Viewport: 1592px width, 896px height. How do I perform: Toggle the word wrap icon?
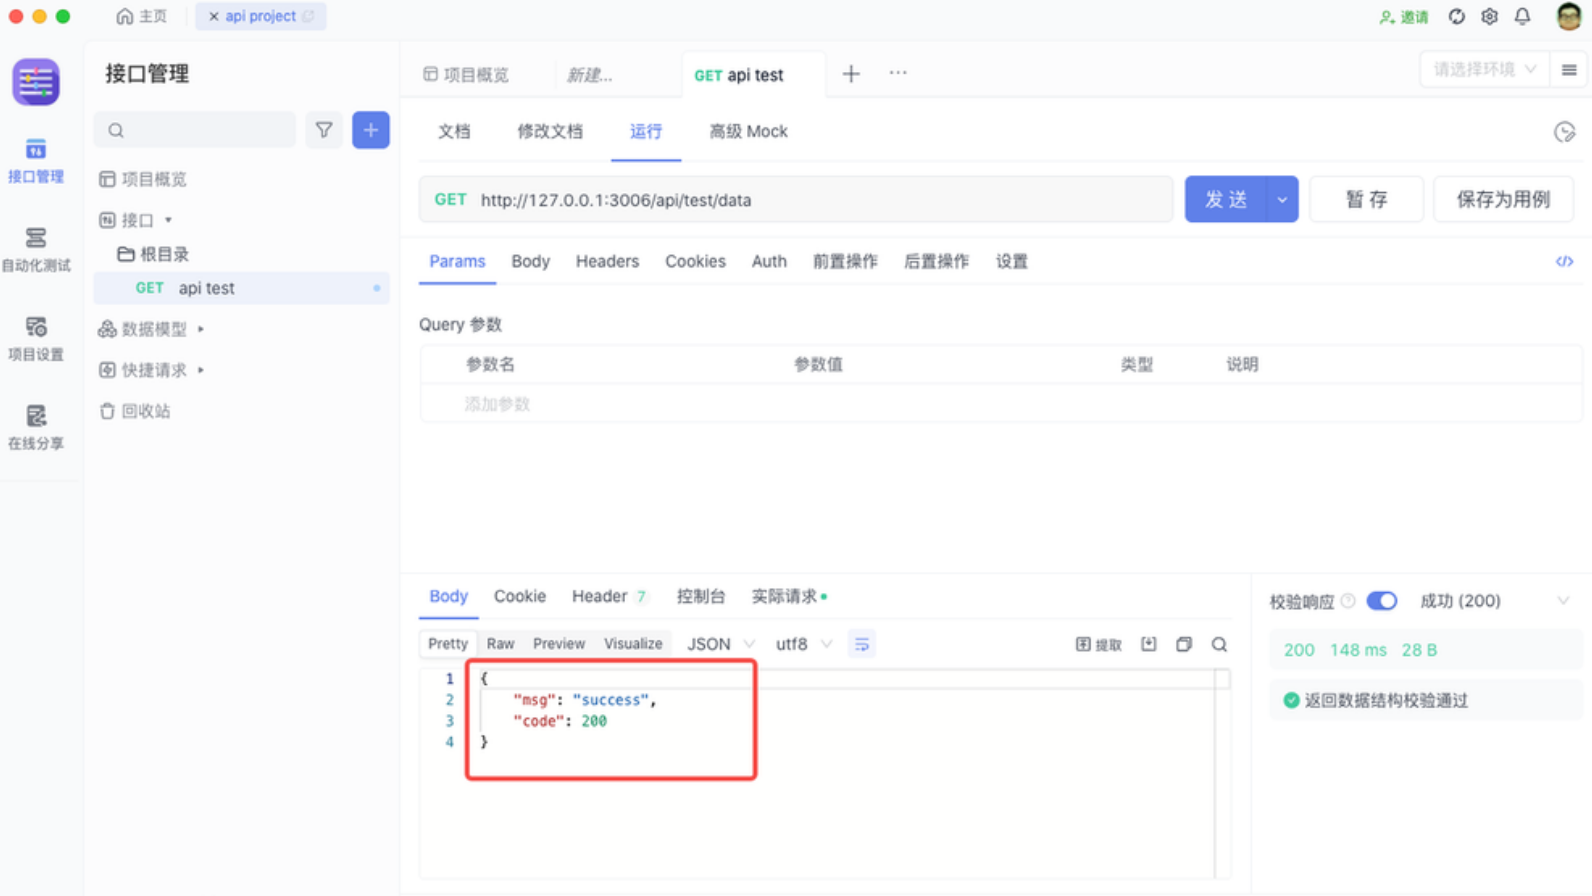(x=862, y=644)
